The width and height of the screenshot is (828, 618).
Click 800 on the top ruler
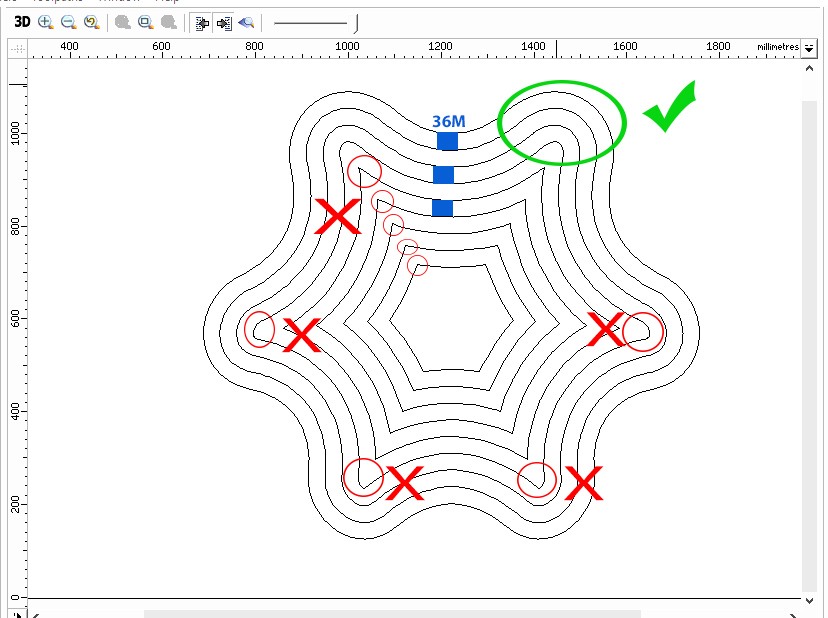coord(254,46)
